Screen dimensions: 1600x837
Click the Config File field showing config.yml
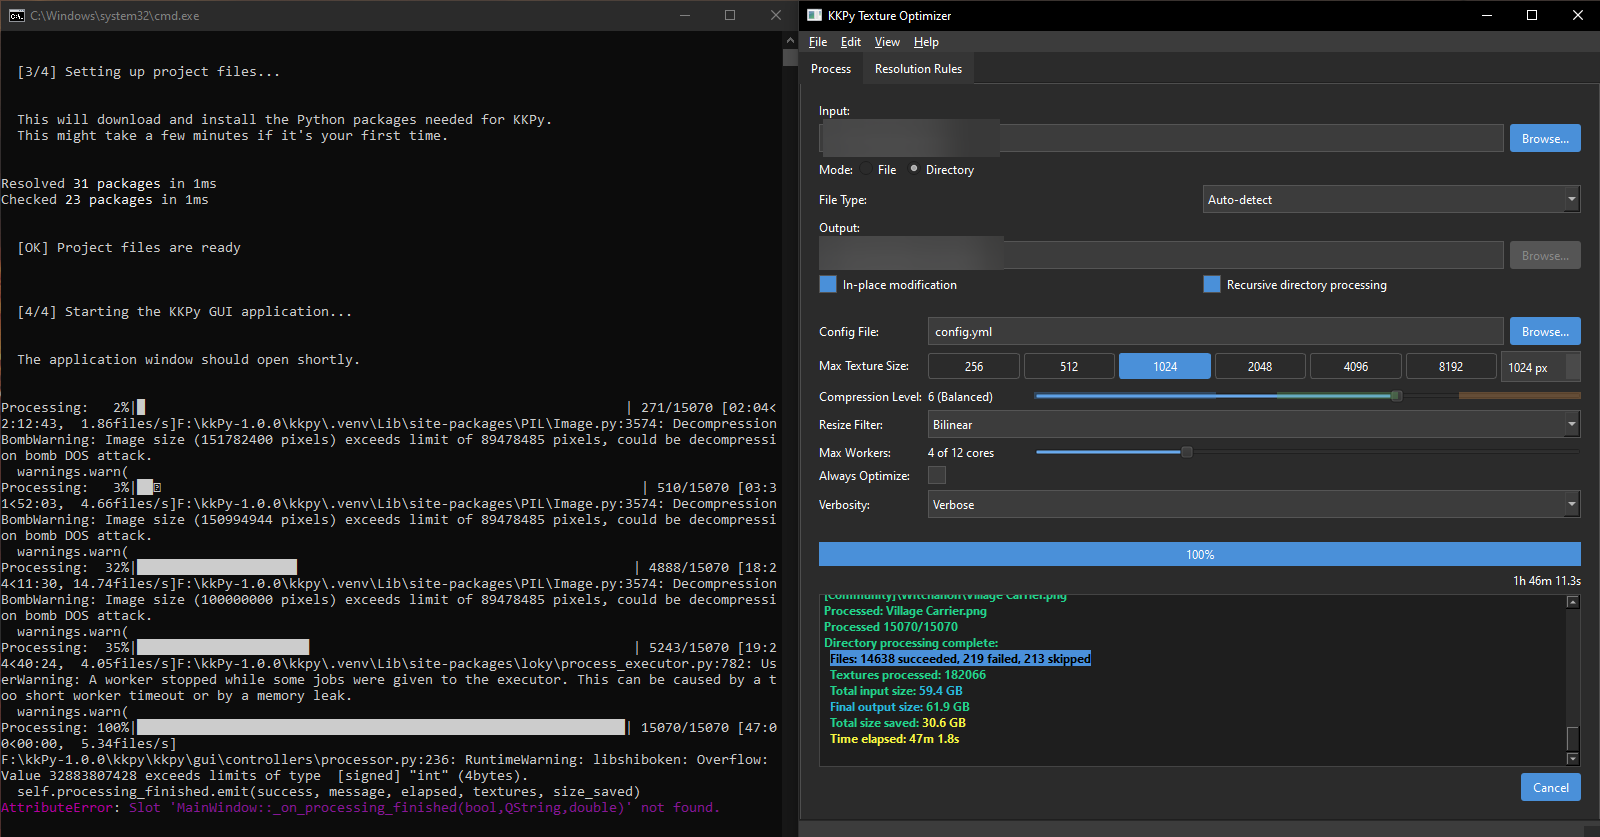point(1216,331)
